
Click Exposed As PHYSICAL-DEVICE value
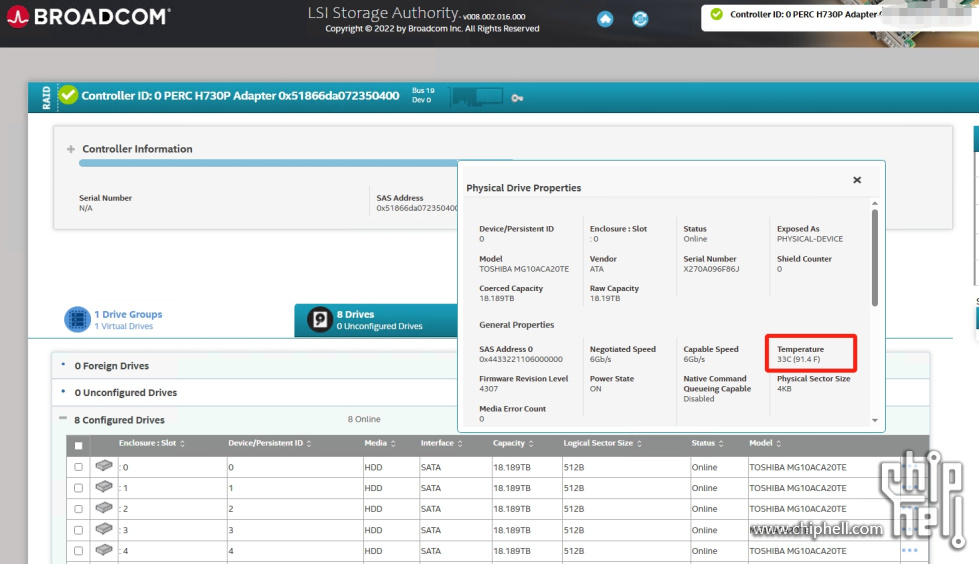[810, 239]
